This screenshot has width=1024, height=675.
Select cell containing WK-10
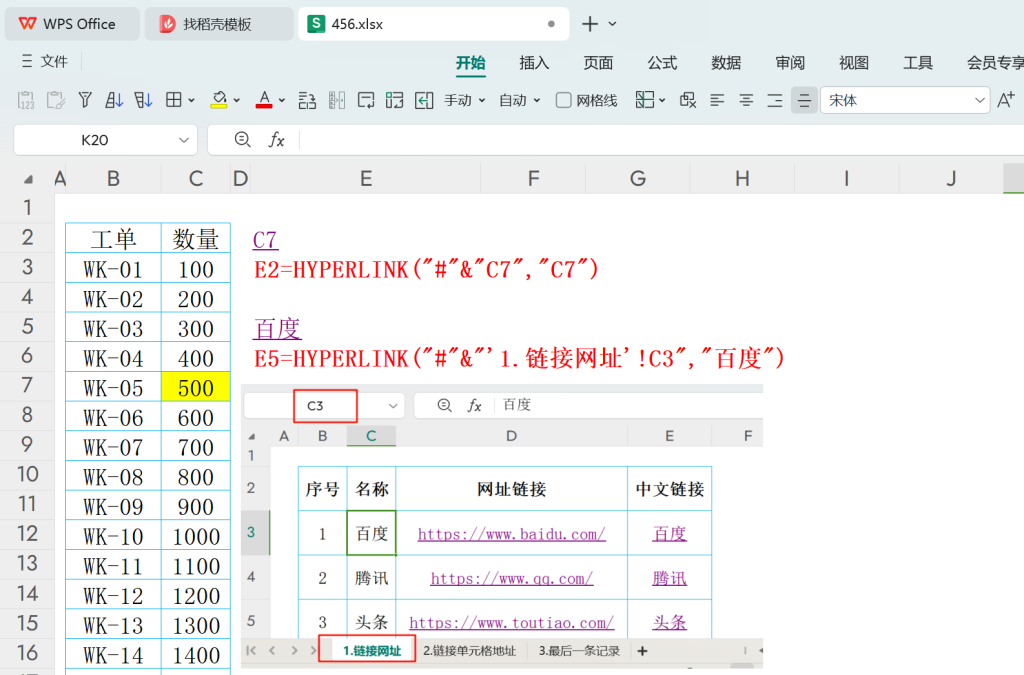point(114,536)
